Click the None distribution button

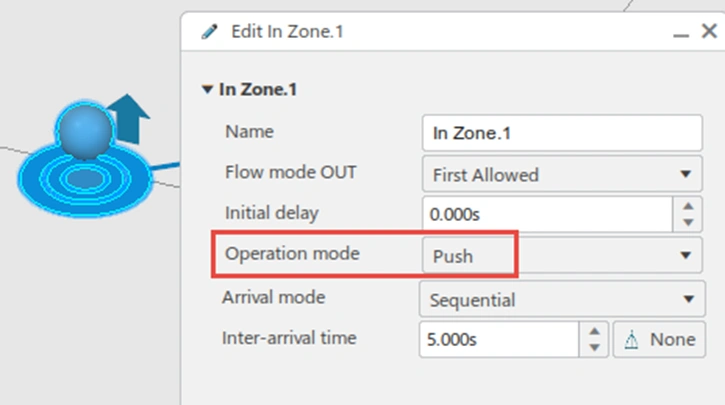660,339
